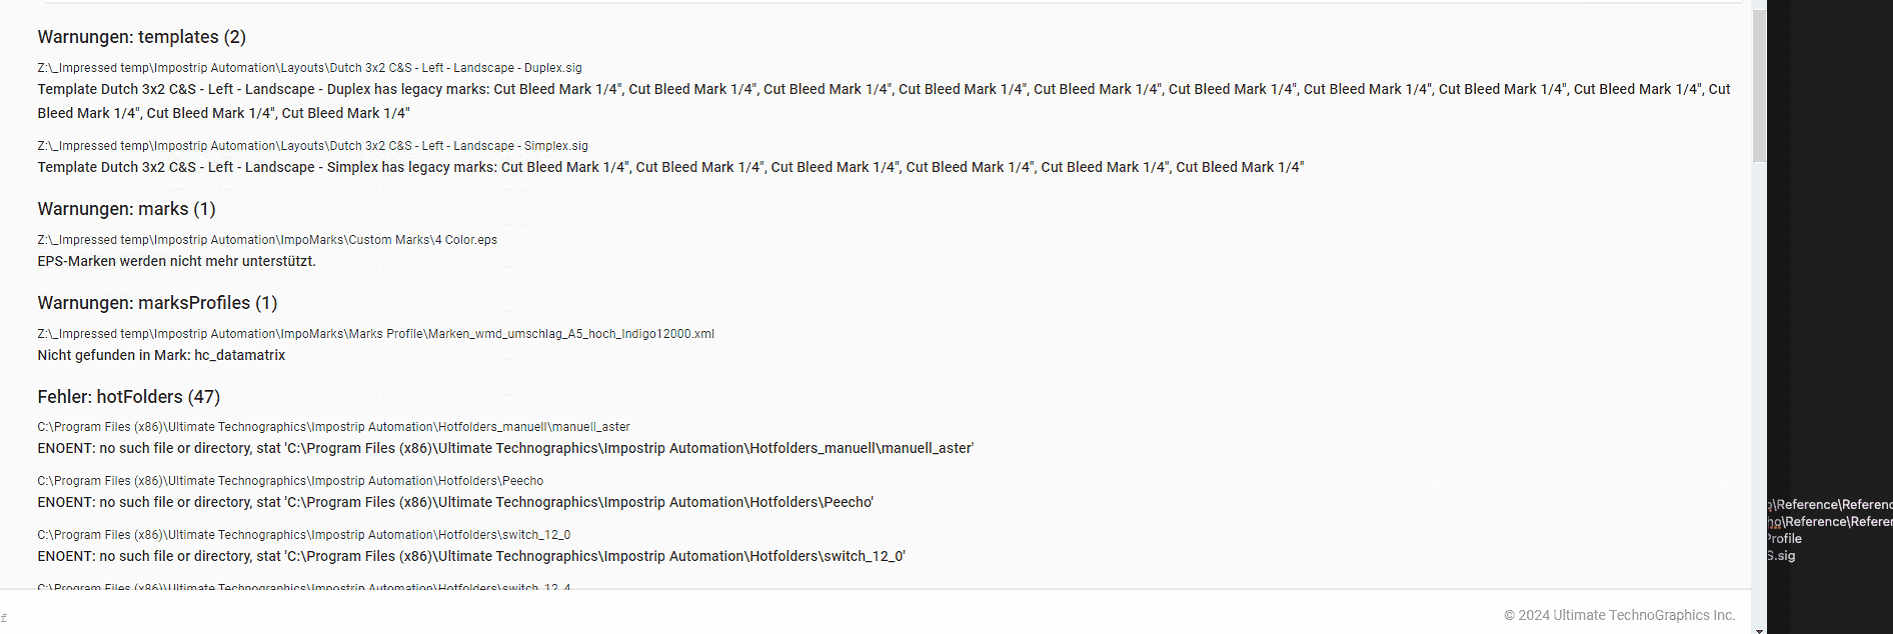1893x634 pixels.
Task: Click 'Nicht gefunden in Mark: hc_datamatrix' message
Action: pyautogui.click(x=161, y=355)
